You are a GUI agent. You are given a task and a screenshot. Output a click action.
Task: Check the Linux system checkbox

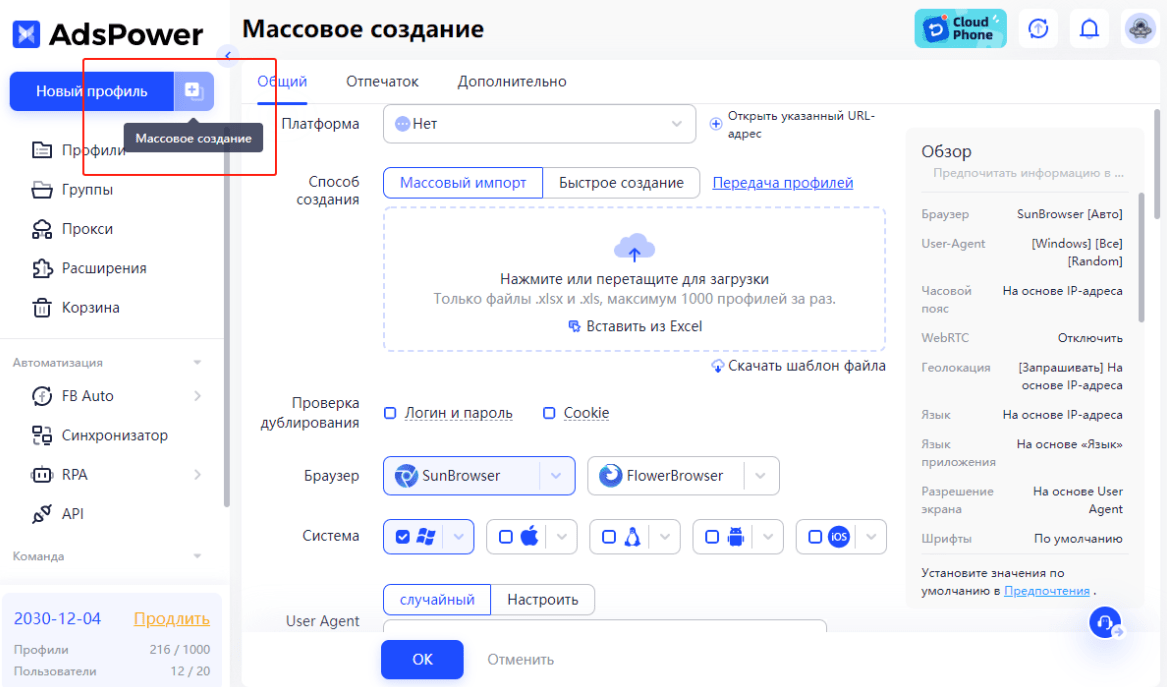point(609,537)
